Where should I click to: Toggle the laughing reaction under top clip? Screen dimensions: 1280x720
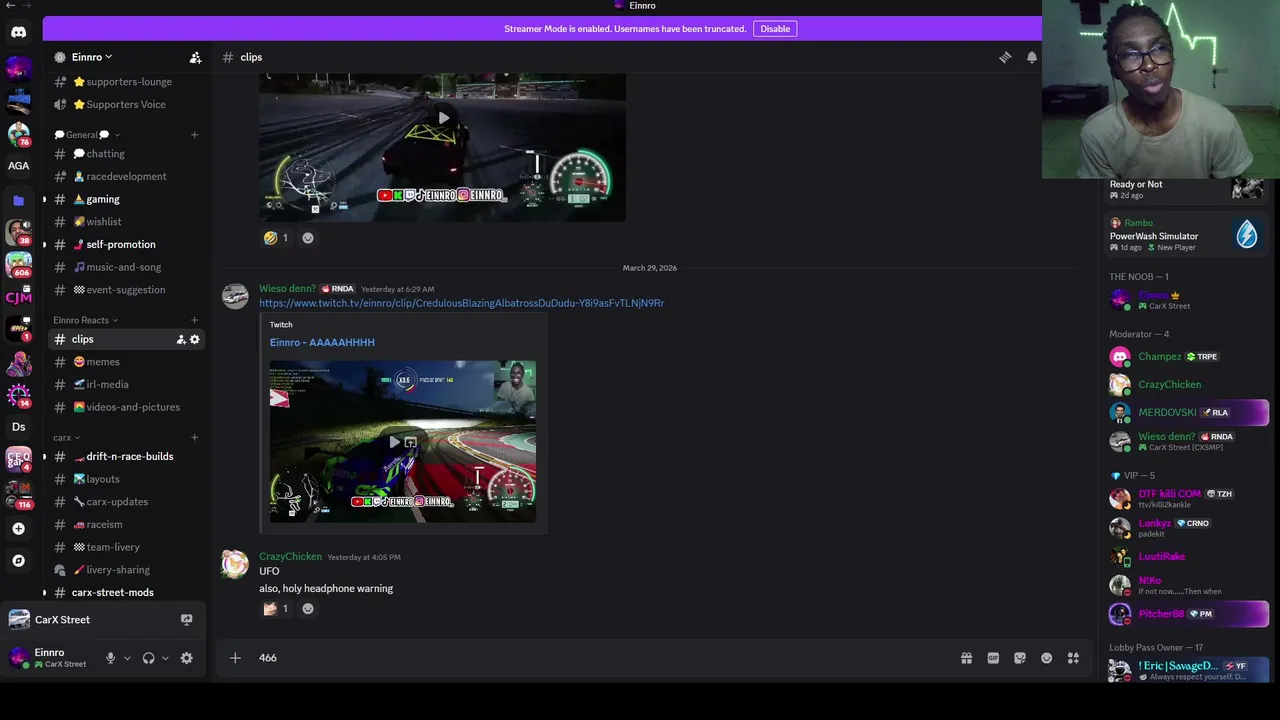(x=276, y=238)
